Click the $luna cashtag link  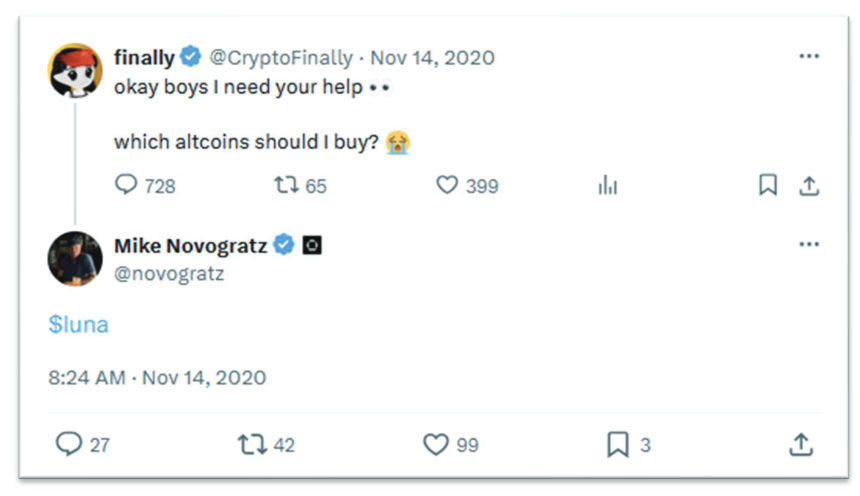point(78,324)
